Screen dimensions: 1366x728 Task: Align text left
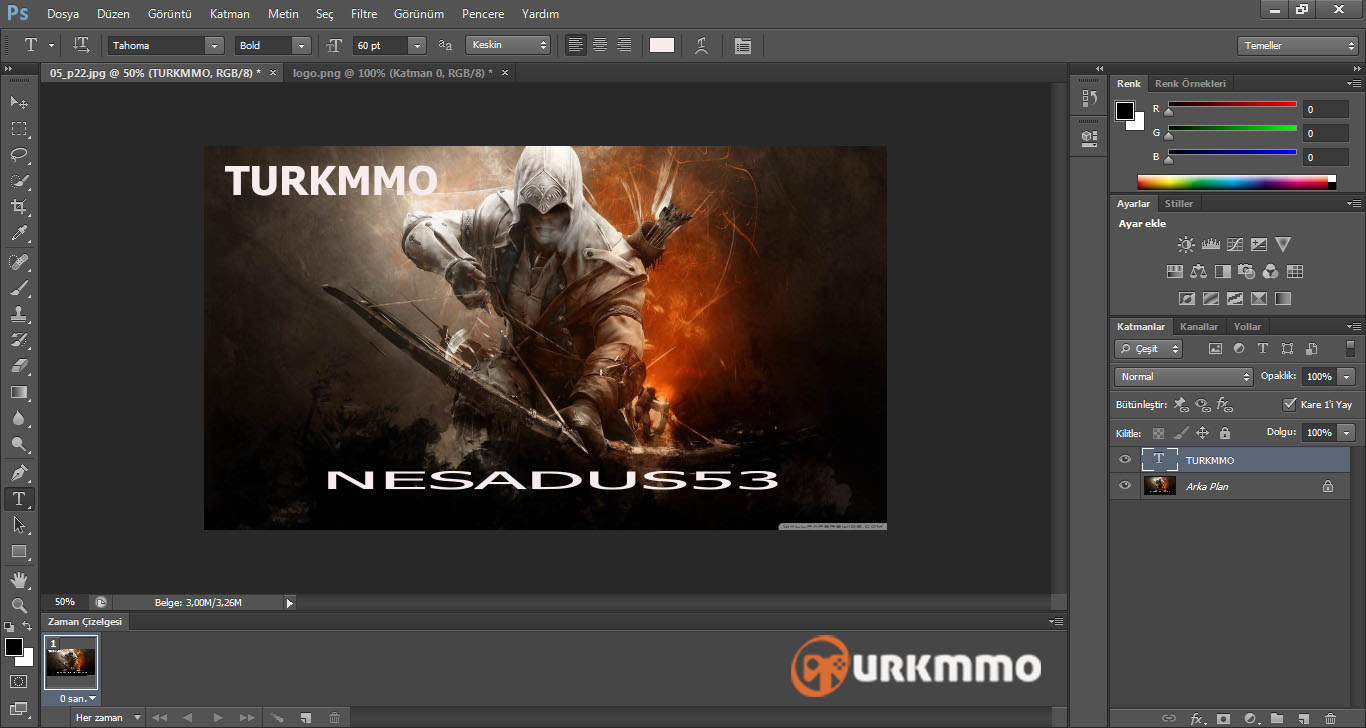coord(575,45)
